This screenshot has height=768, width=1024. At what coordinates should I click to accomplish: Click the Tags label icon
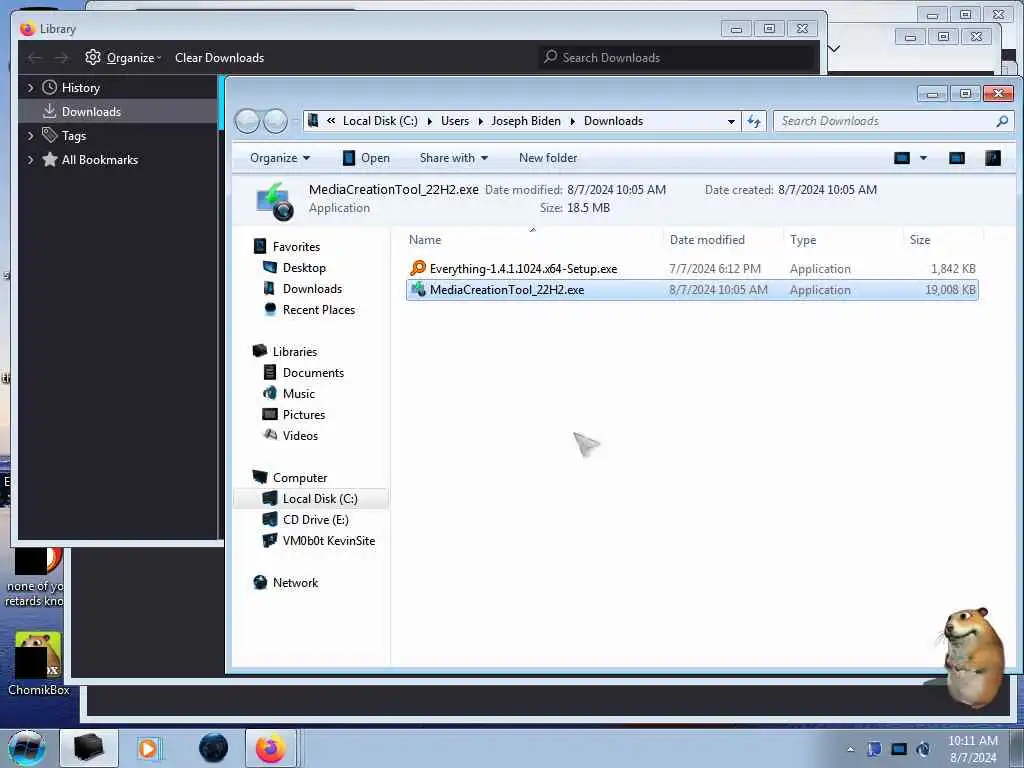(50, 135)
